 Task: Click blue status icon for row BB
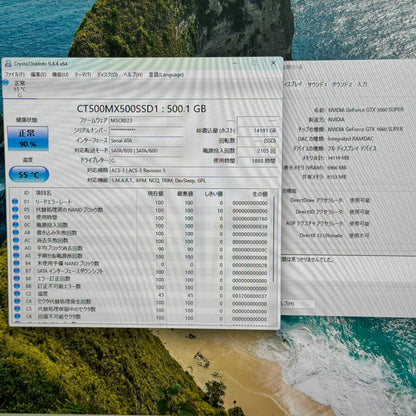click(17, 286)
